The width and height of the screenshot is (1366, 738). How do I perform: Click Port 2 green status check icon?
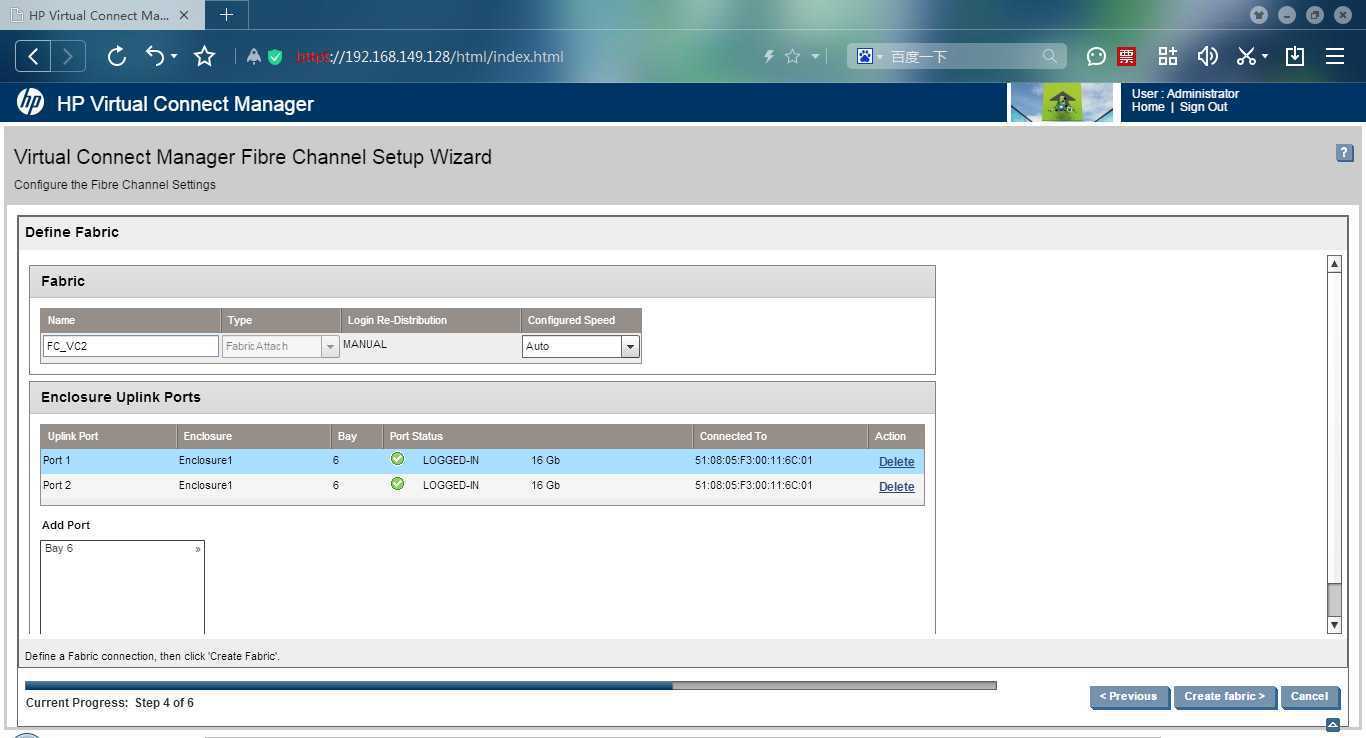397,484
